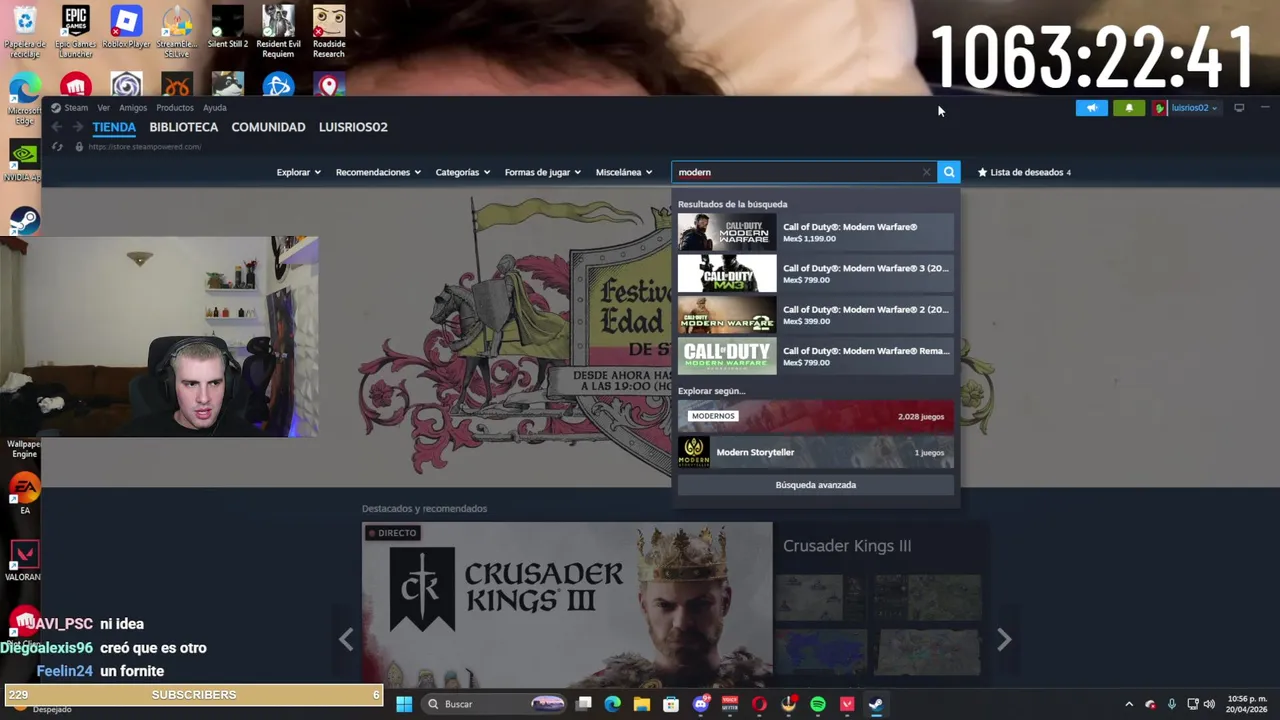The height and width of the screenshot is (720, 1280).
Task: Open the StreamElements SE.Live desktop icon
Action: tap(177, 31)
